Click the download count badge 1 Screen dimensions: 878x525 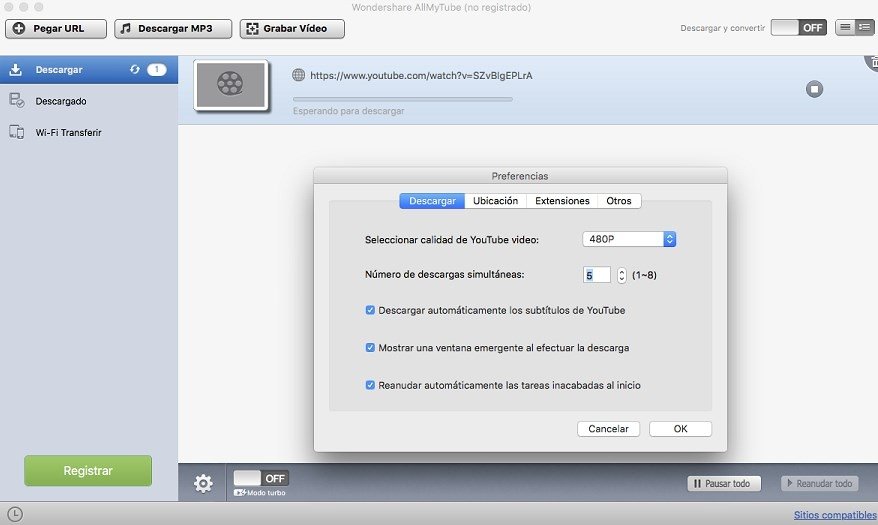157,69
